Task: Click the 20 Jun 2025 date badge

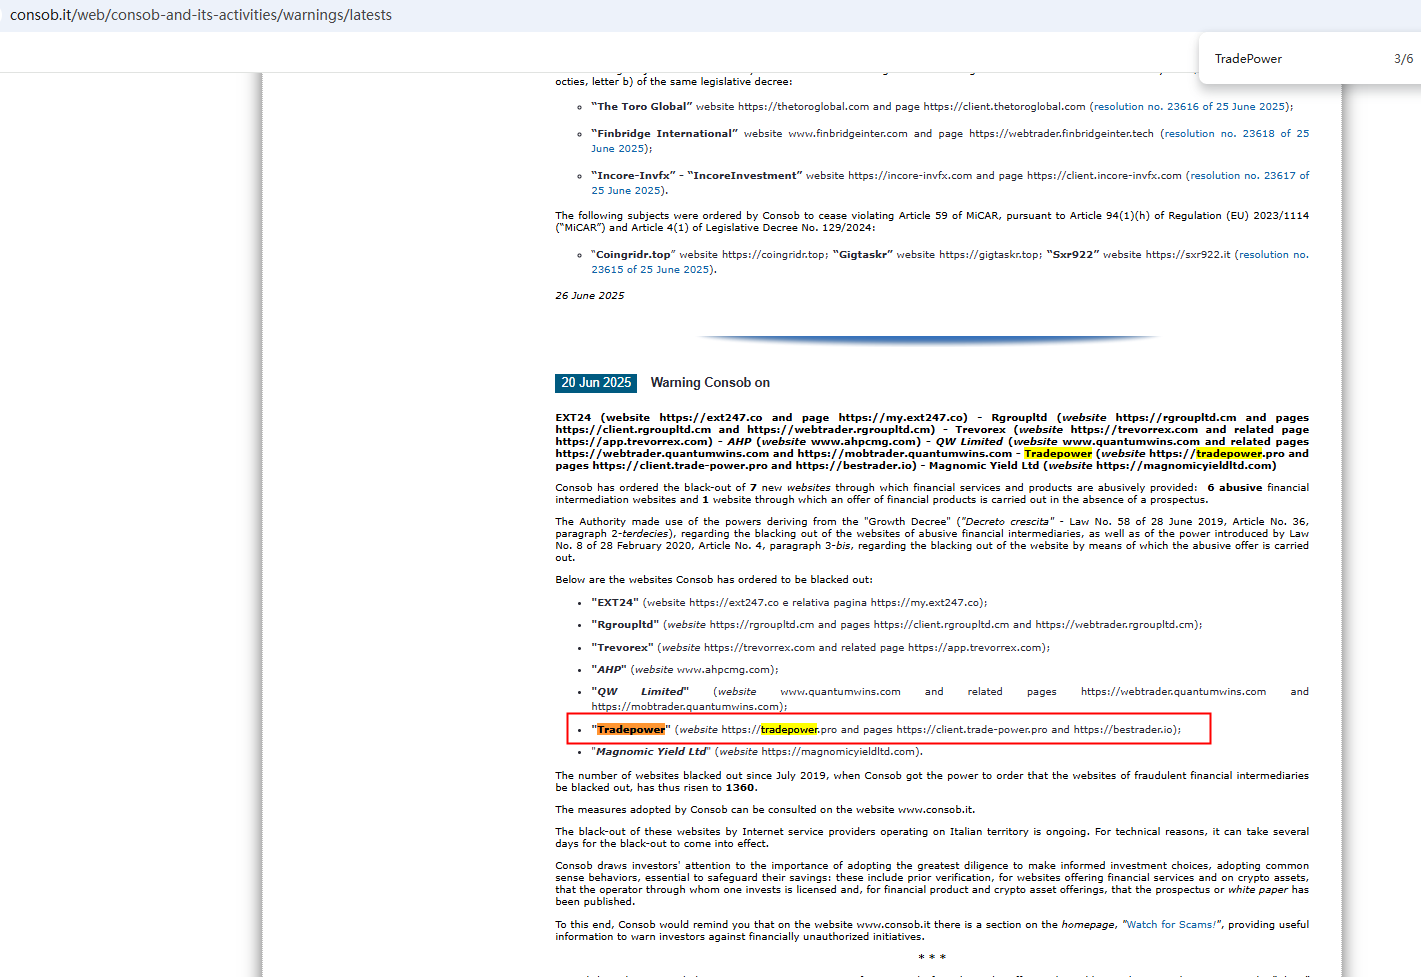Action: coord(596,383)
